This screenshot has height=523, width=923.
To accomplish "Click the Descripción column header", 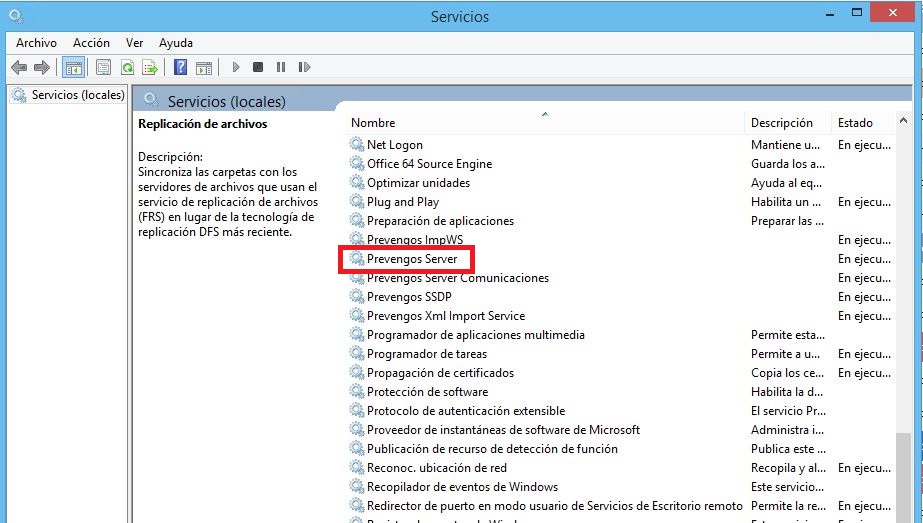I will point(781,123).
